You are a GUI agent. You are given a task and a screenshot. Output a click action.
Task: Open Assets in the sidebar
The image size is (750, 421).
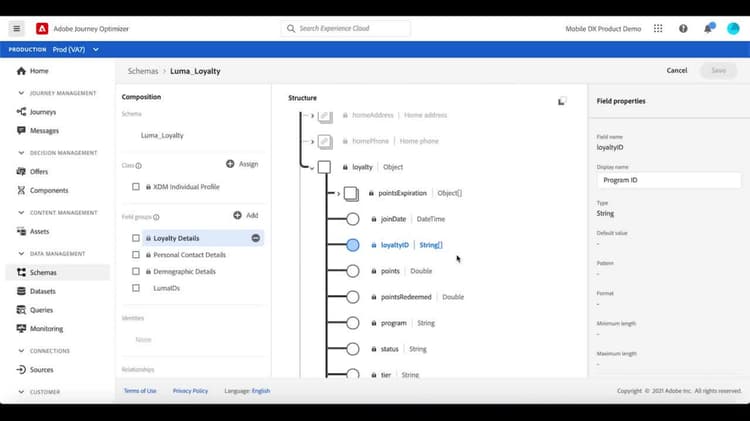tap(39, 232)
